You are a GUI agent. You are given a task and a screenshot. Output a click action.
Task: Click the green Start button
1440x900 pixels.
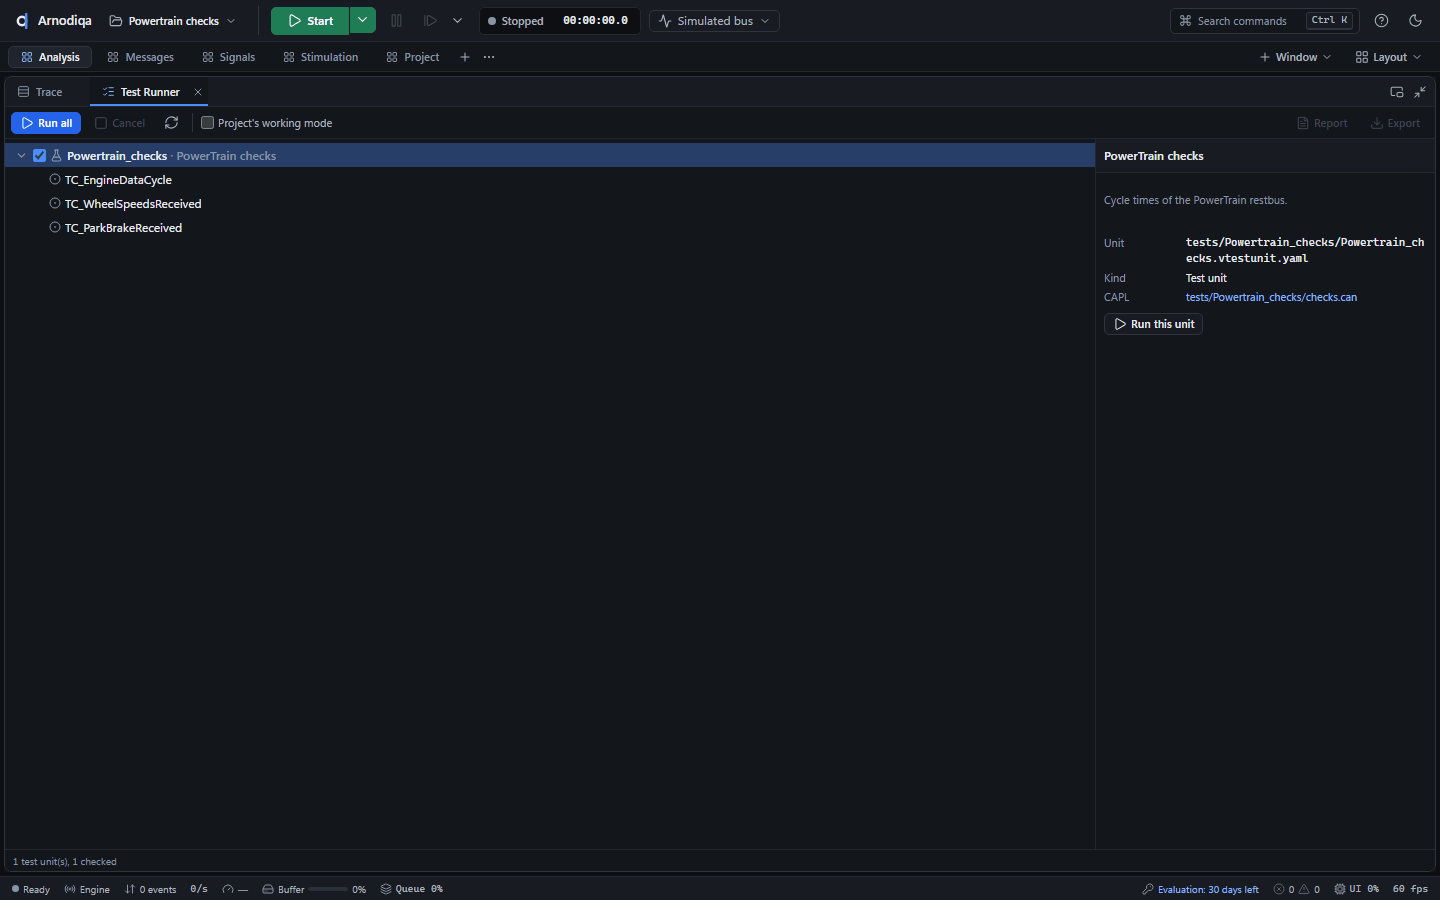310,21
